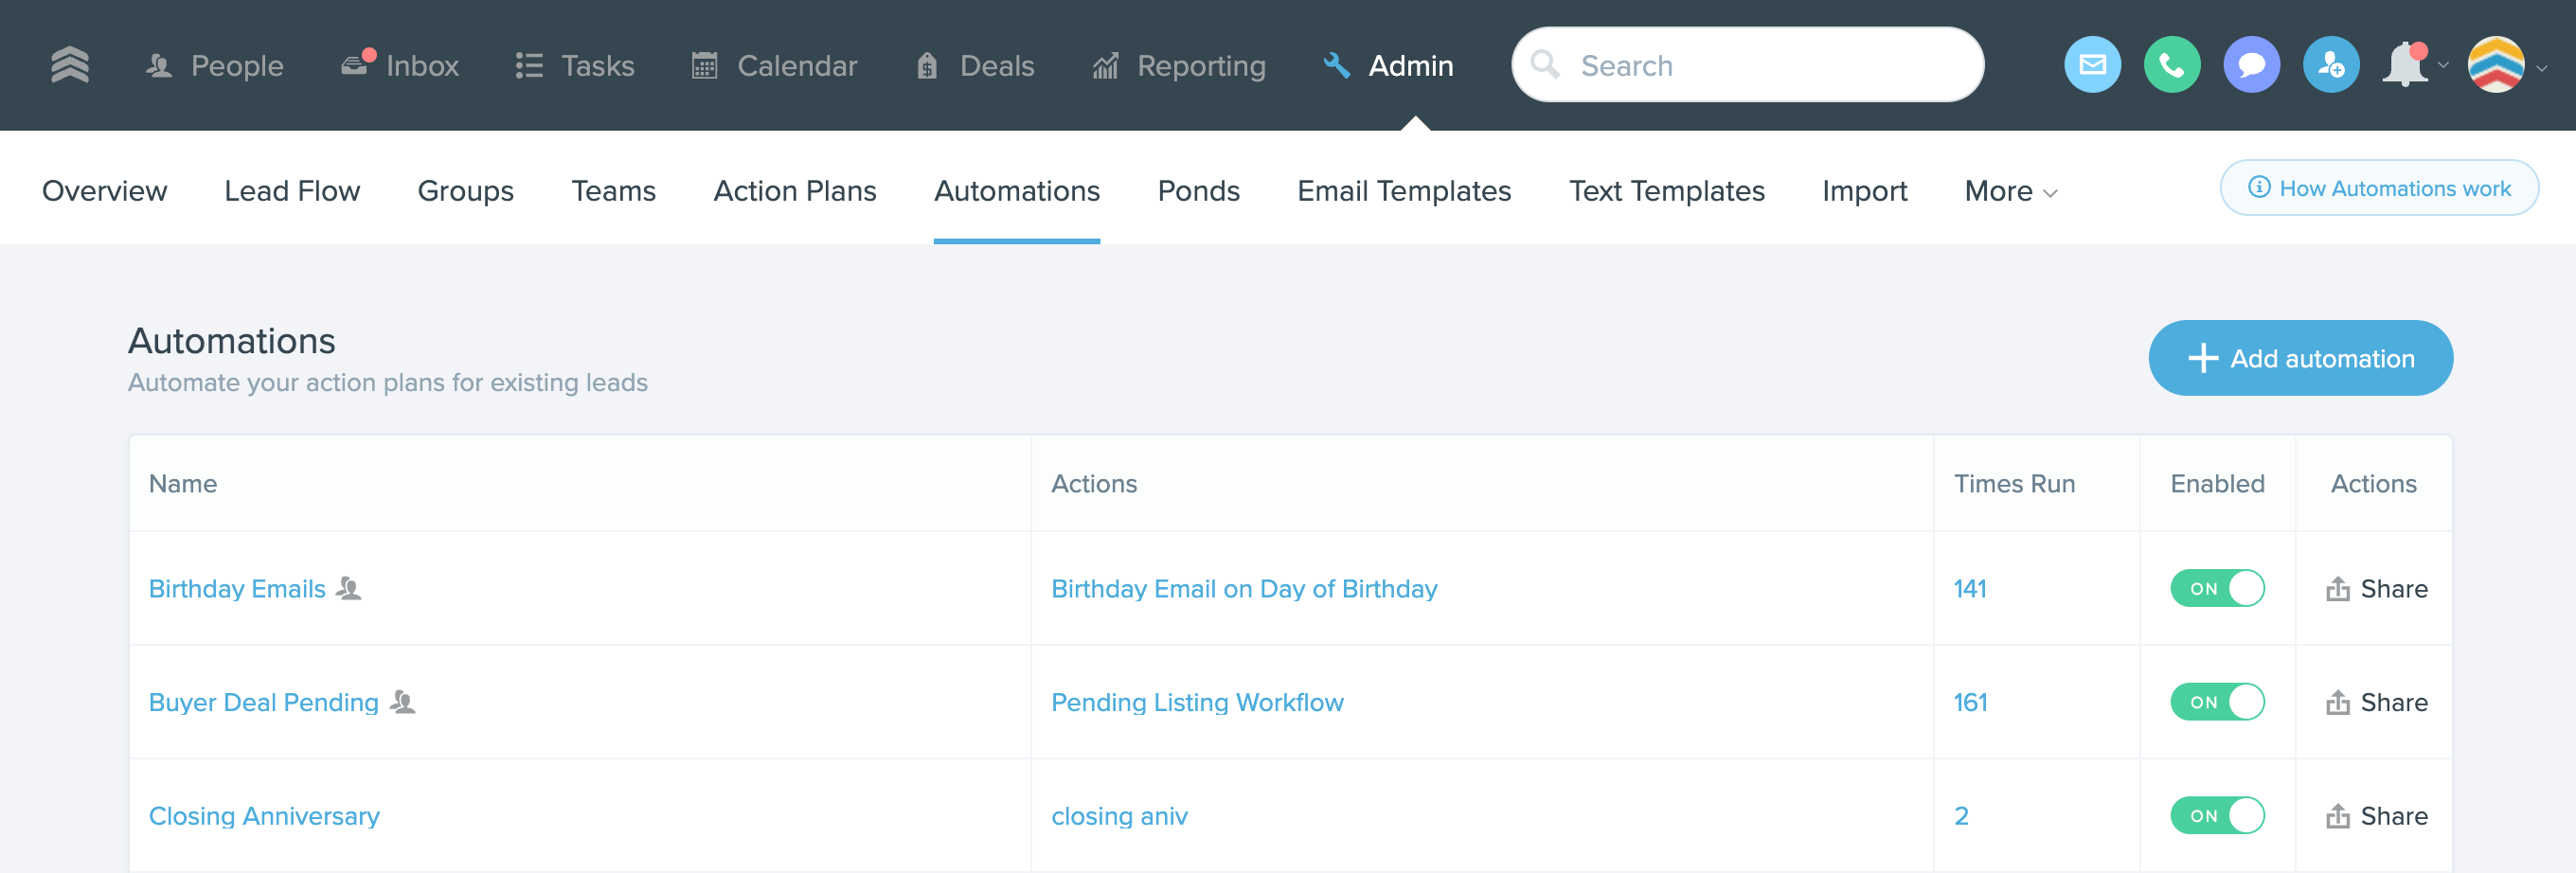Open the Deals section
The image size is (2576, 873).
click(975, 66)
